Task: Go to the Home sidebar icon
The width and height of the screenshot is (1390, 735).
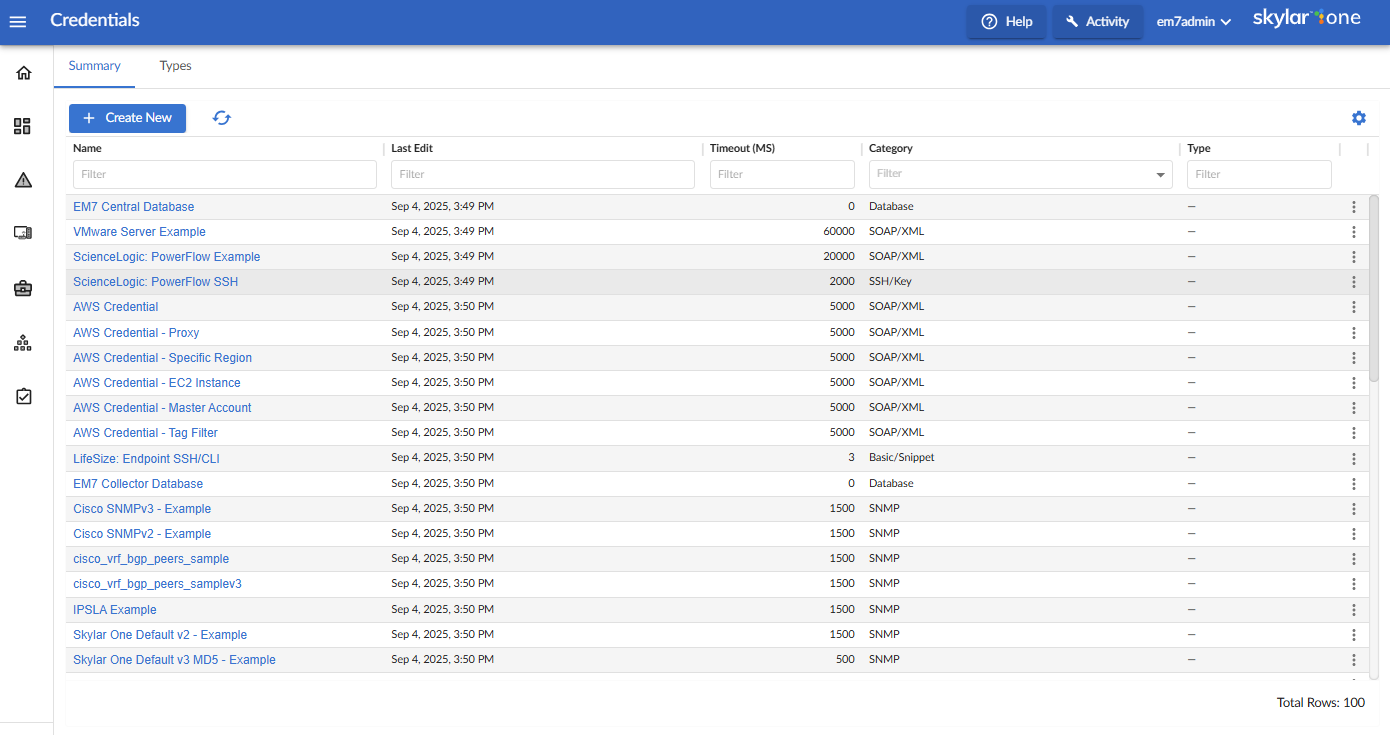Action: click(x=23, y=73)
